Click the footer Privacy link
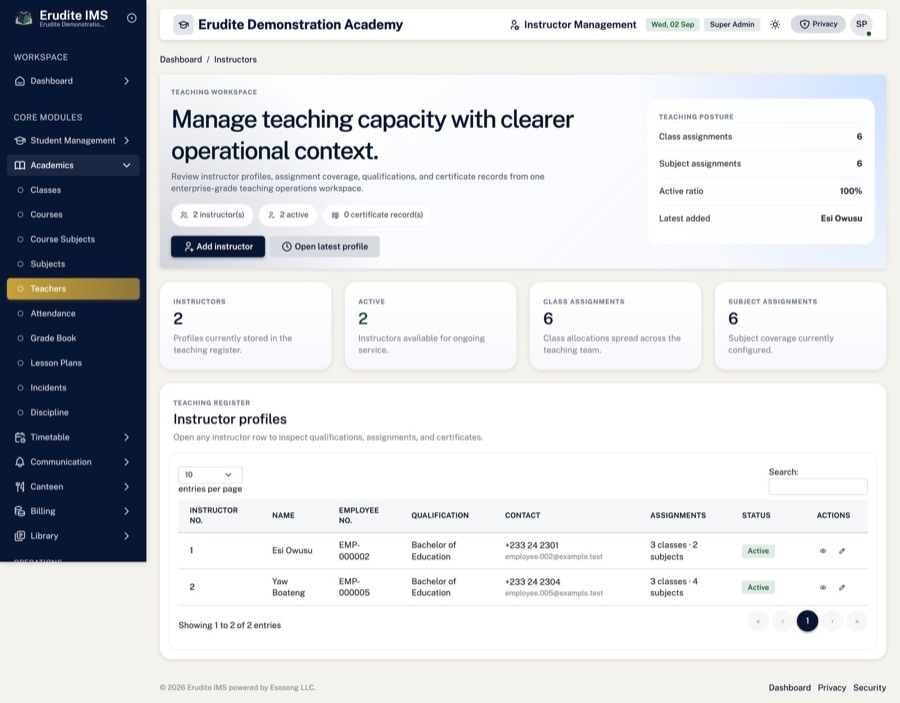 click(832, 688)
